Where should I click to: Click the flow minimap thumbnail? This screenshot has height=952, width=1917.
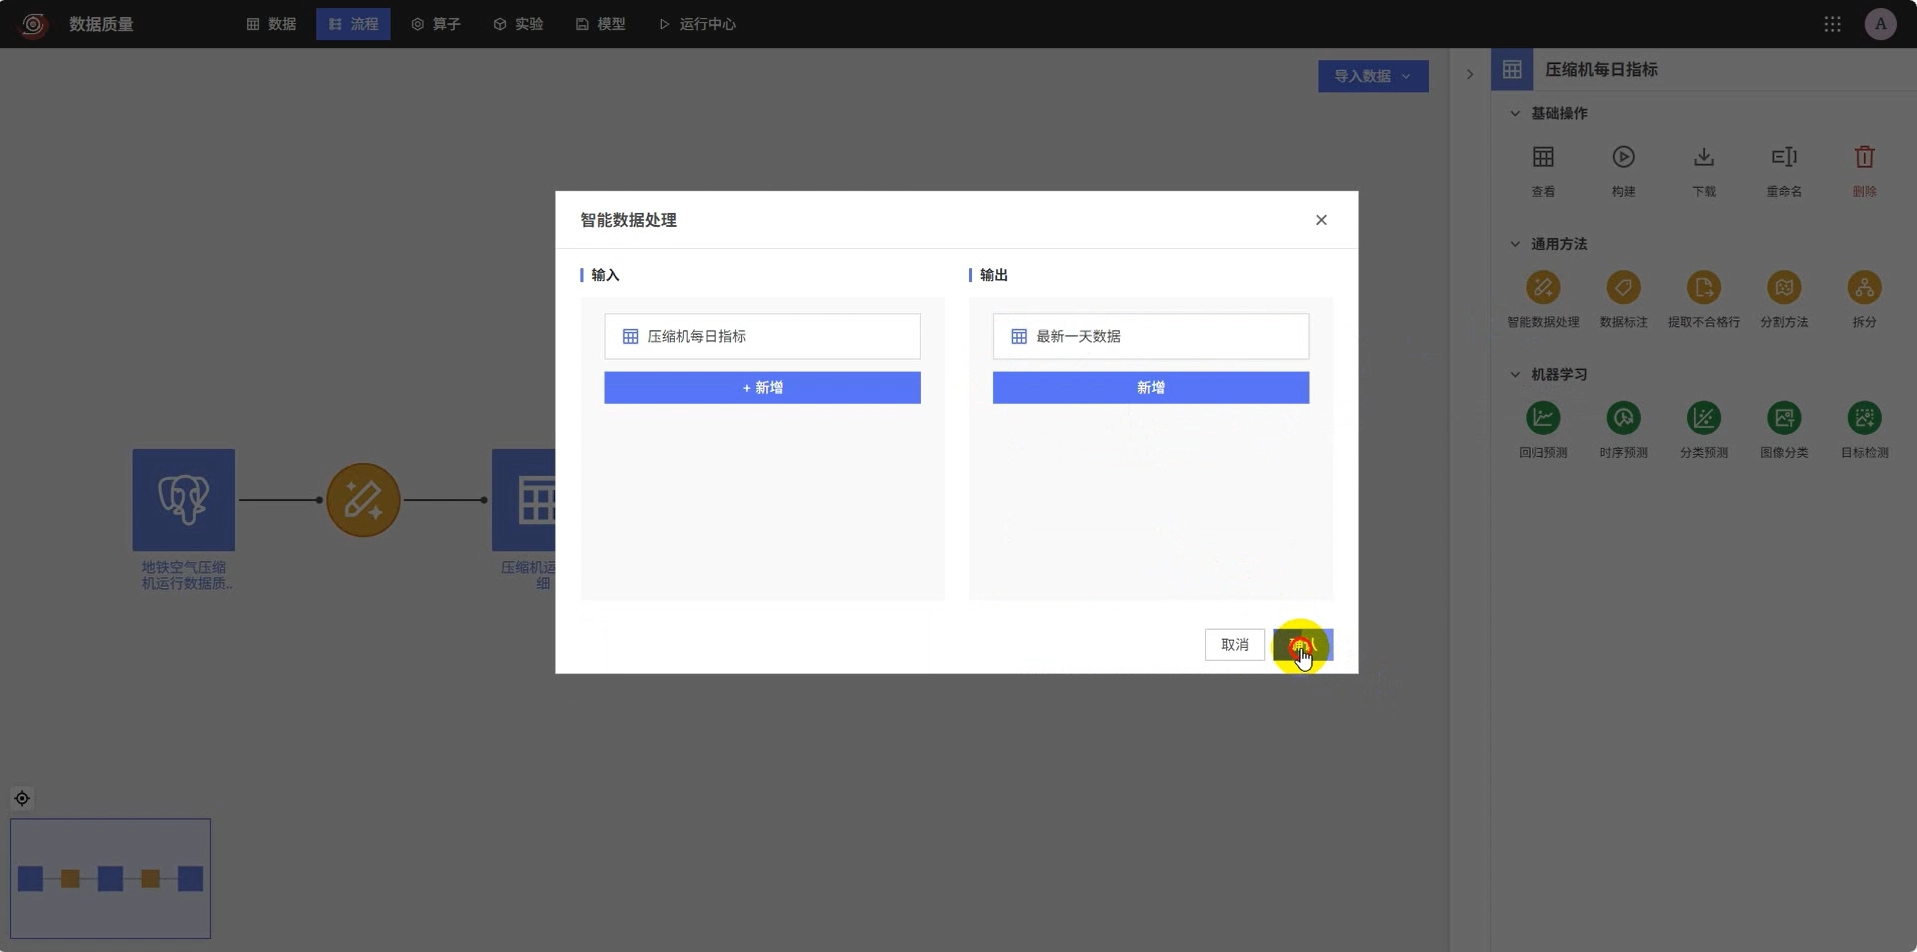tap(110, 878)
